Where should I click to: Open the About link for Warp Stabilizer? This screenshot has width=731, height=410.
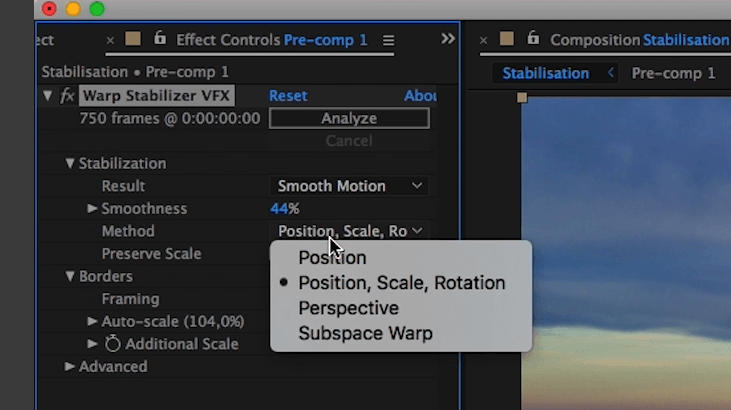pyautogui.click(x=421, y=96)
